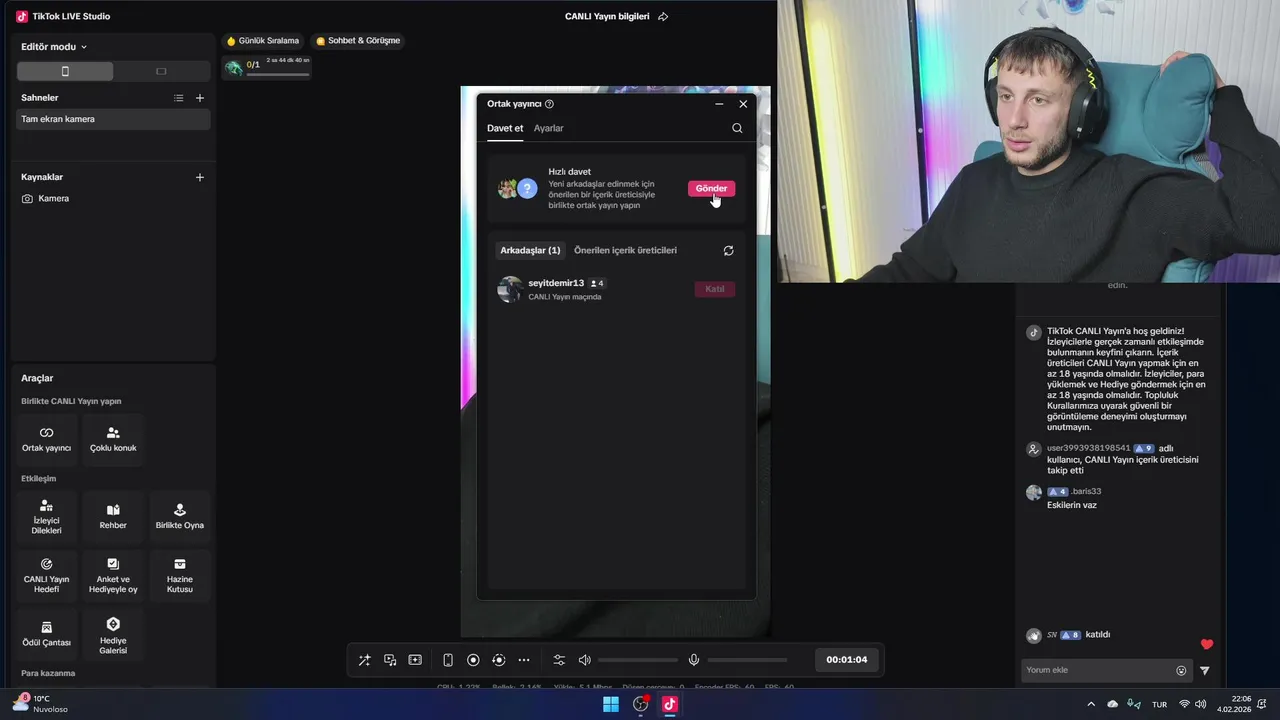Screen dimensions: 1280x720
Task: Click the Sohbet & Görüşme chip
Action: pos(357,41)
